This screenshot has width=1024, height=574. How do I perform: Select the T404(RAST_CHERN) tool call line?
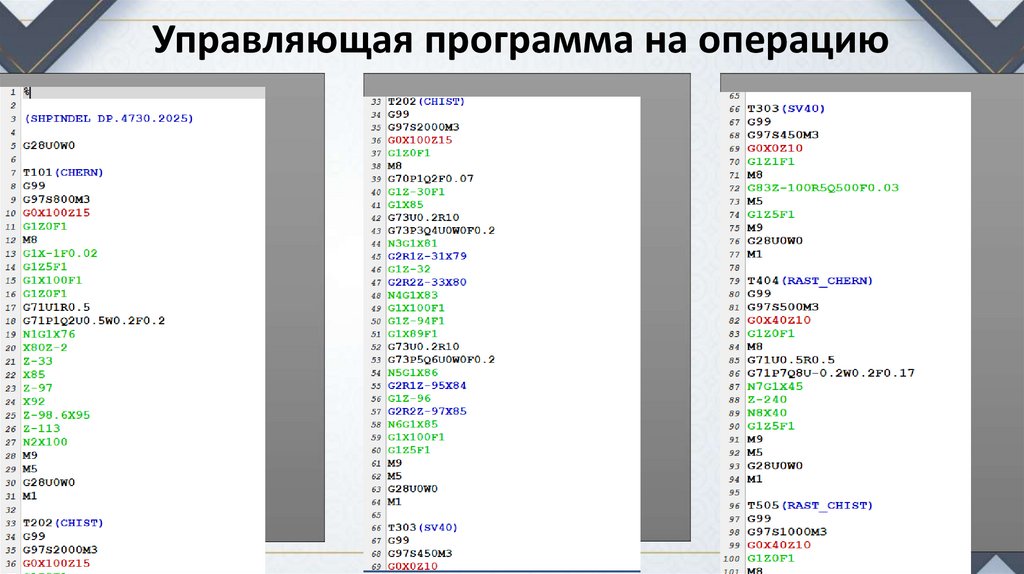tap(810, 281)
